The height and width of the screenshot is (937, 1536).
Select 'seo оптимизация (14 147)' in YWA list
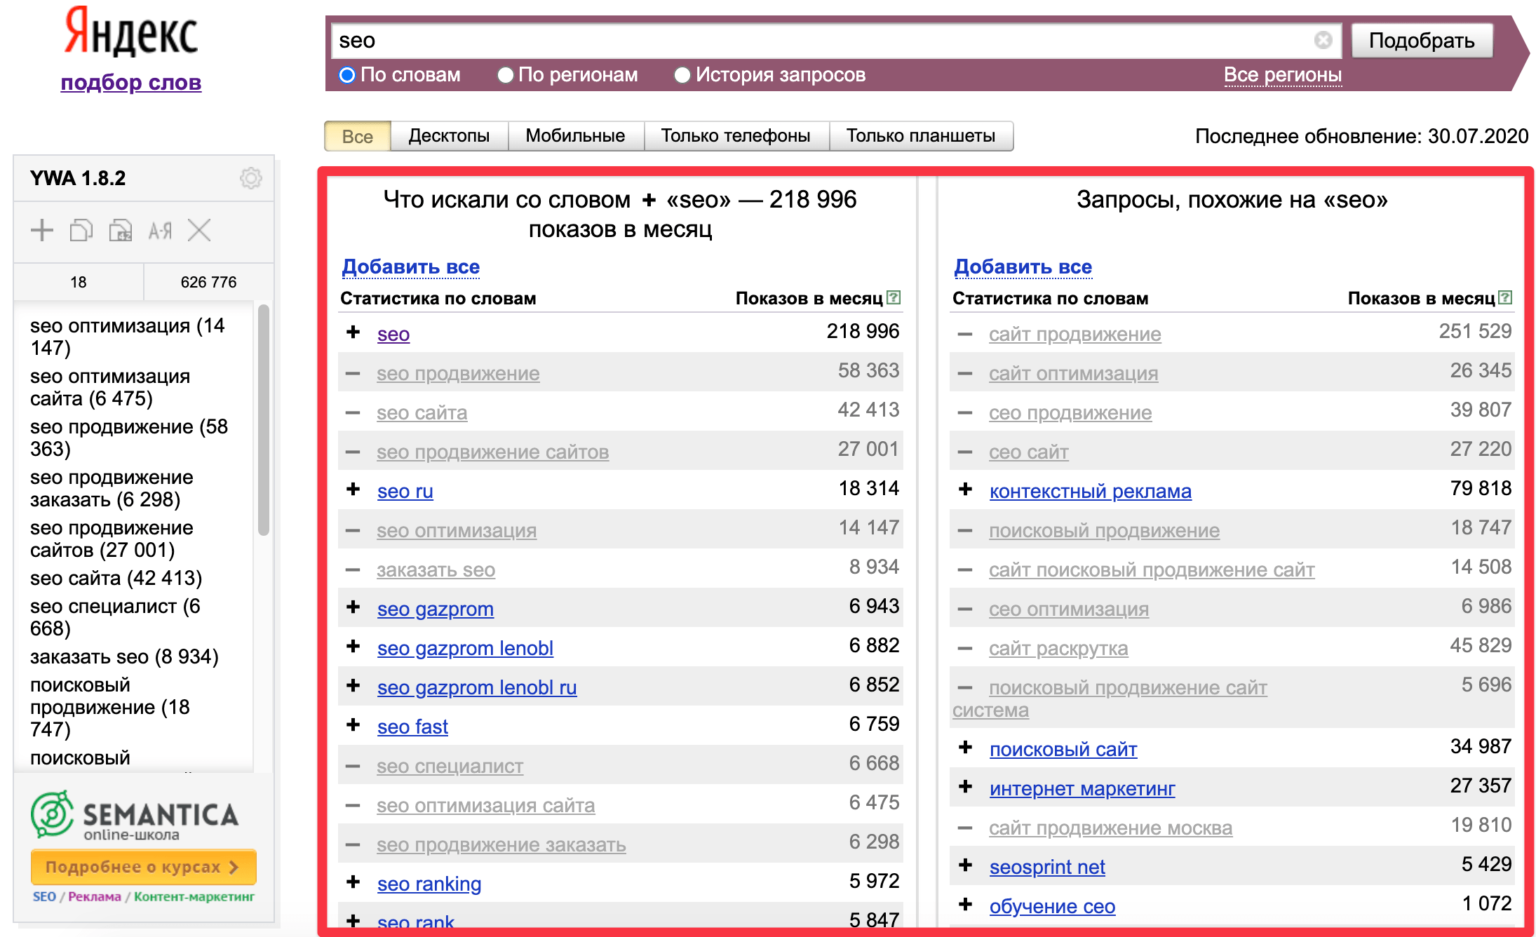click(127, 337)
